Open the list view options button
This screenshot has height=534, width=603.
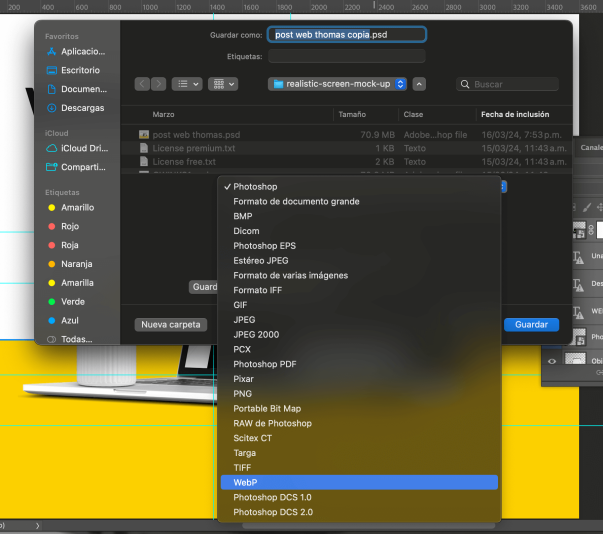186,84
